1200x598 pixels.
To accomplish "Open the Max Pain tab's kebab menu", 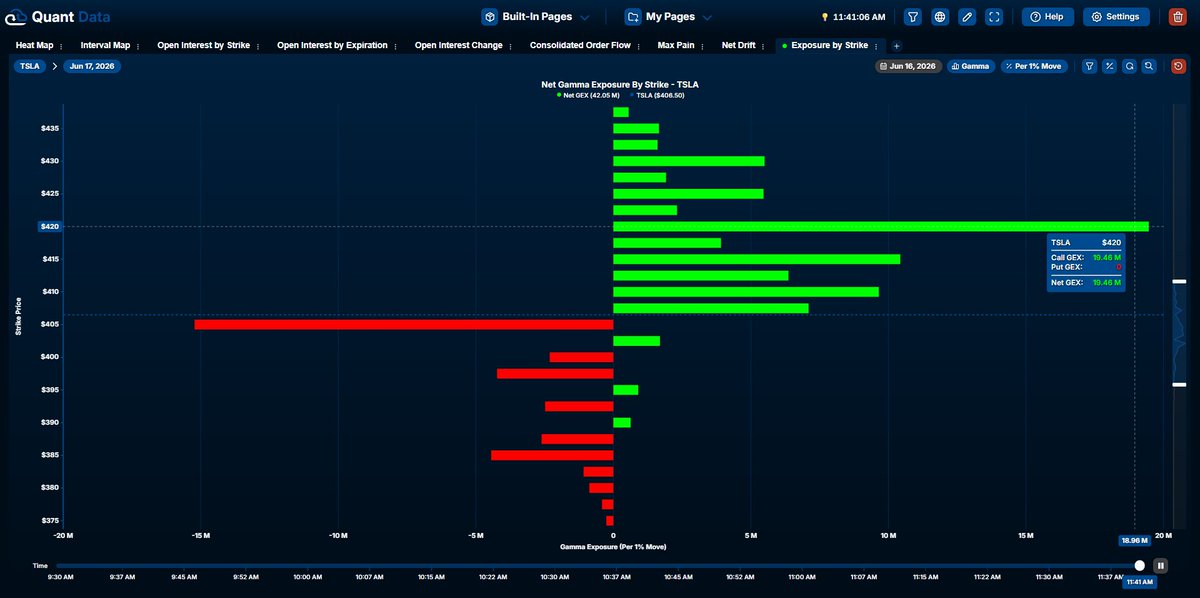I will 704,46.
